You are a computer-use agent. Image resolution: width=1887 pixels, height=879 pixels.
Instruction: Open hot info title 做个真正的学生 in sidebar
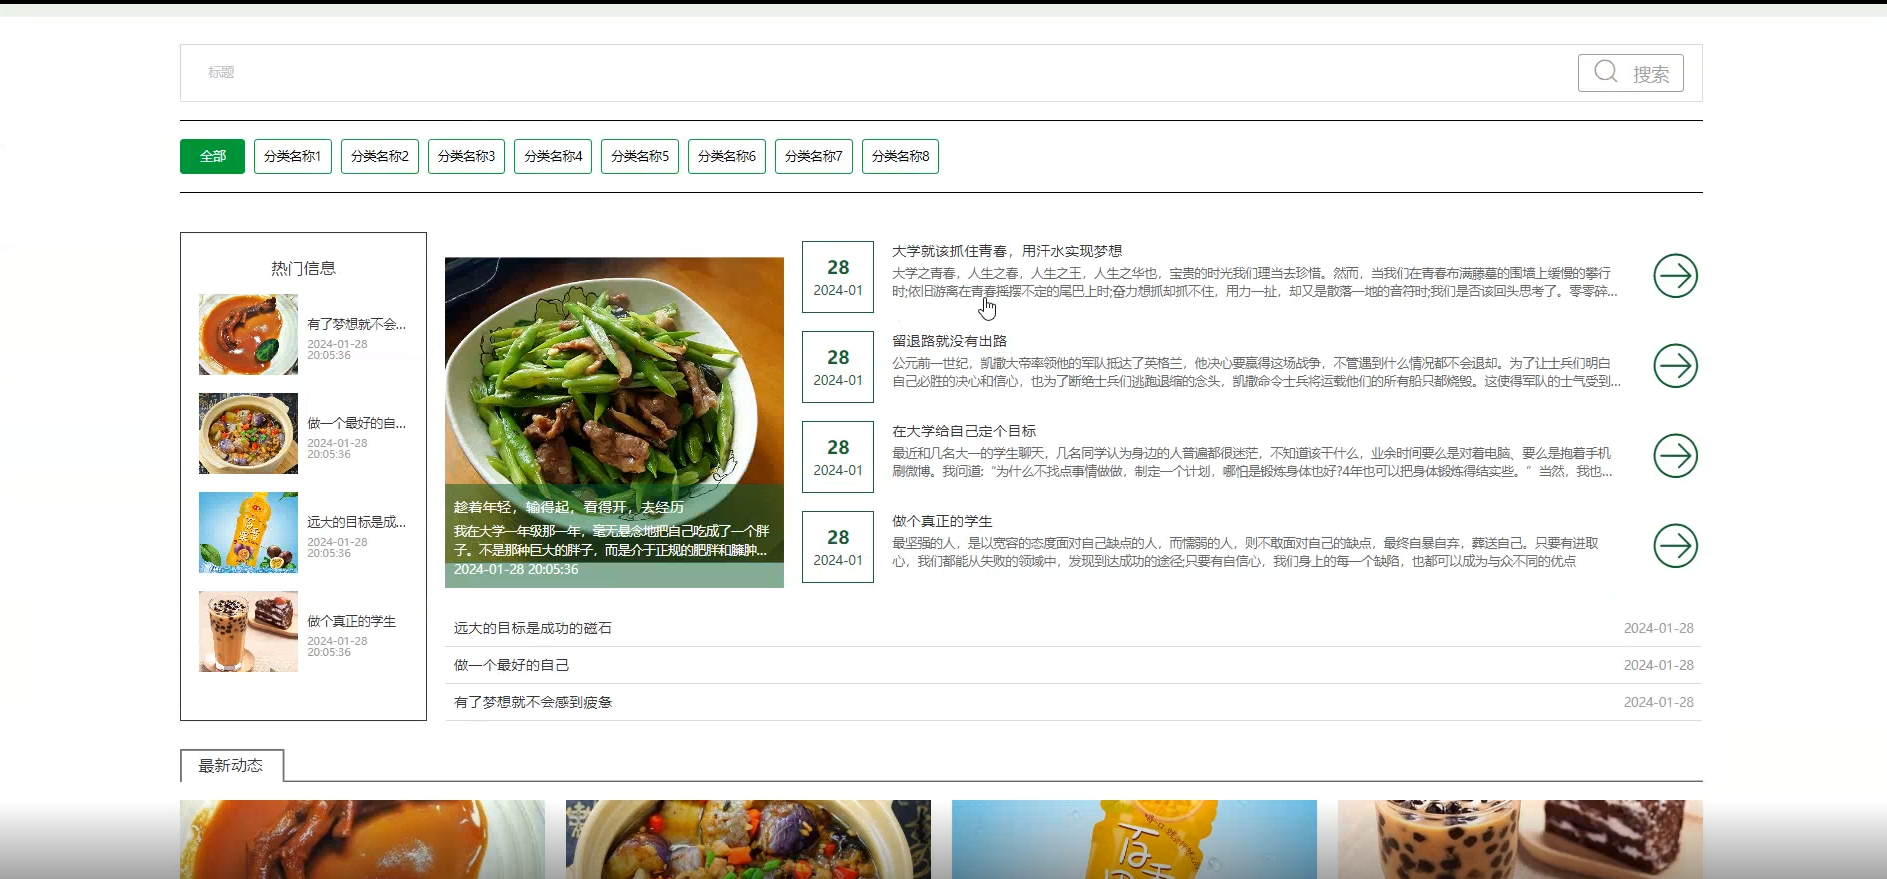(x=351, y=621)
